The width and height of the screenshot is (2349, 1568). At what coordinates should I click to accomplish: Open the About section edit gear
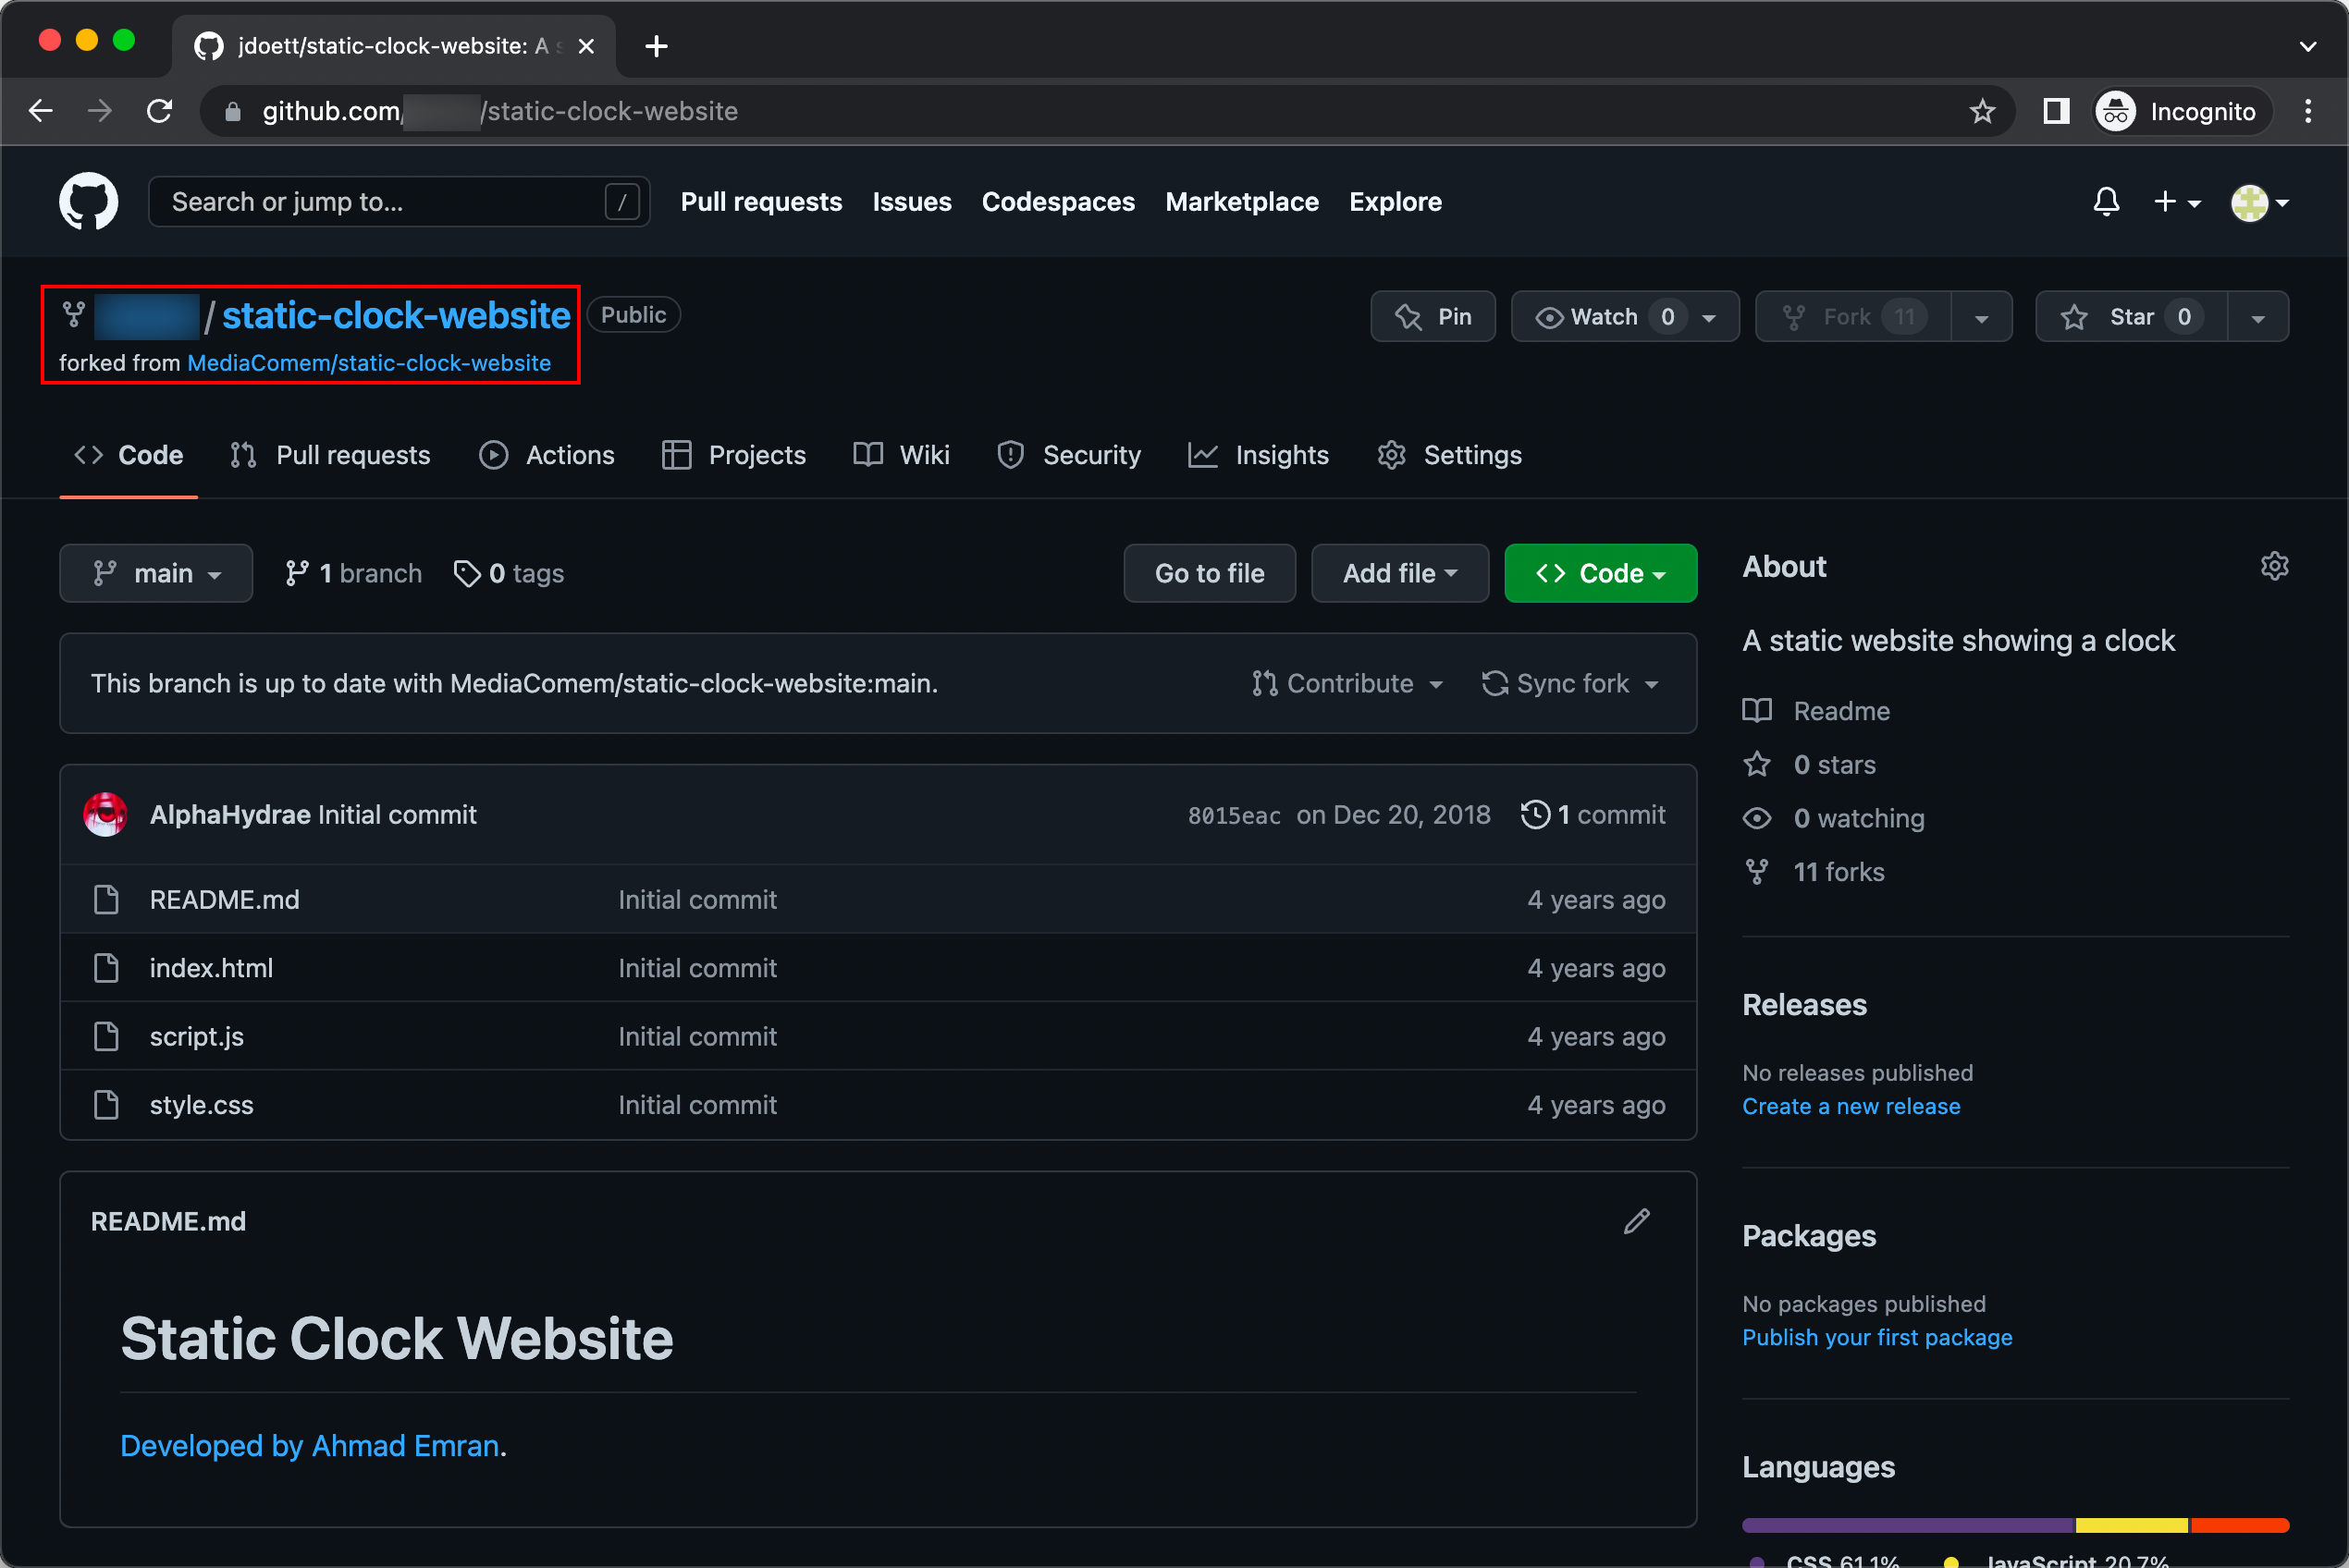click(x=2274, y=565)
